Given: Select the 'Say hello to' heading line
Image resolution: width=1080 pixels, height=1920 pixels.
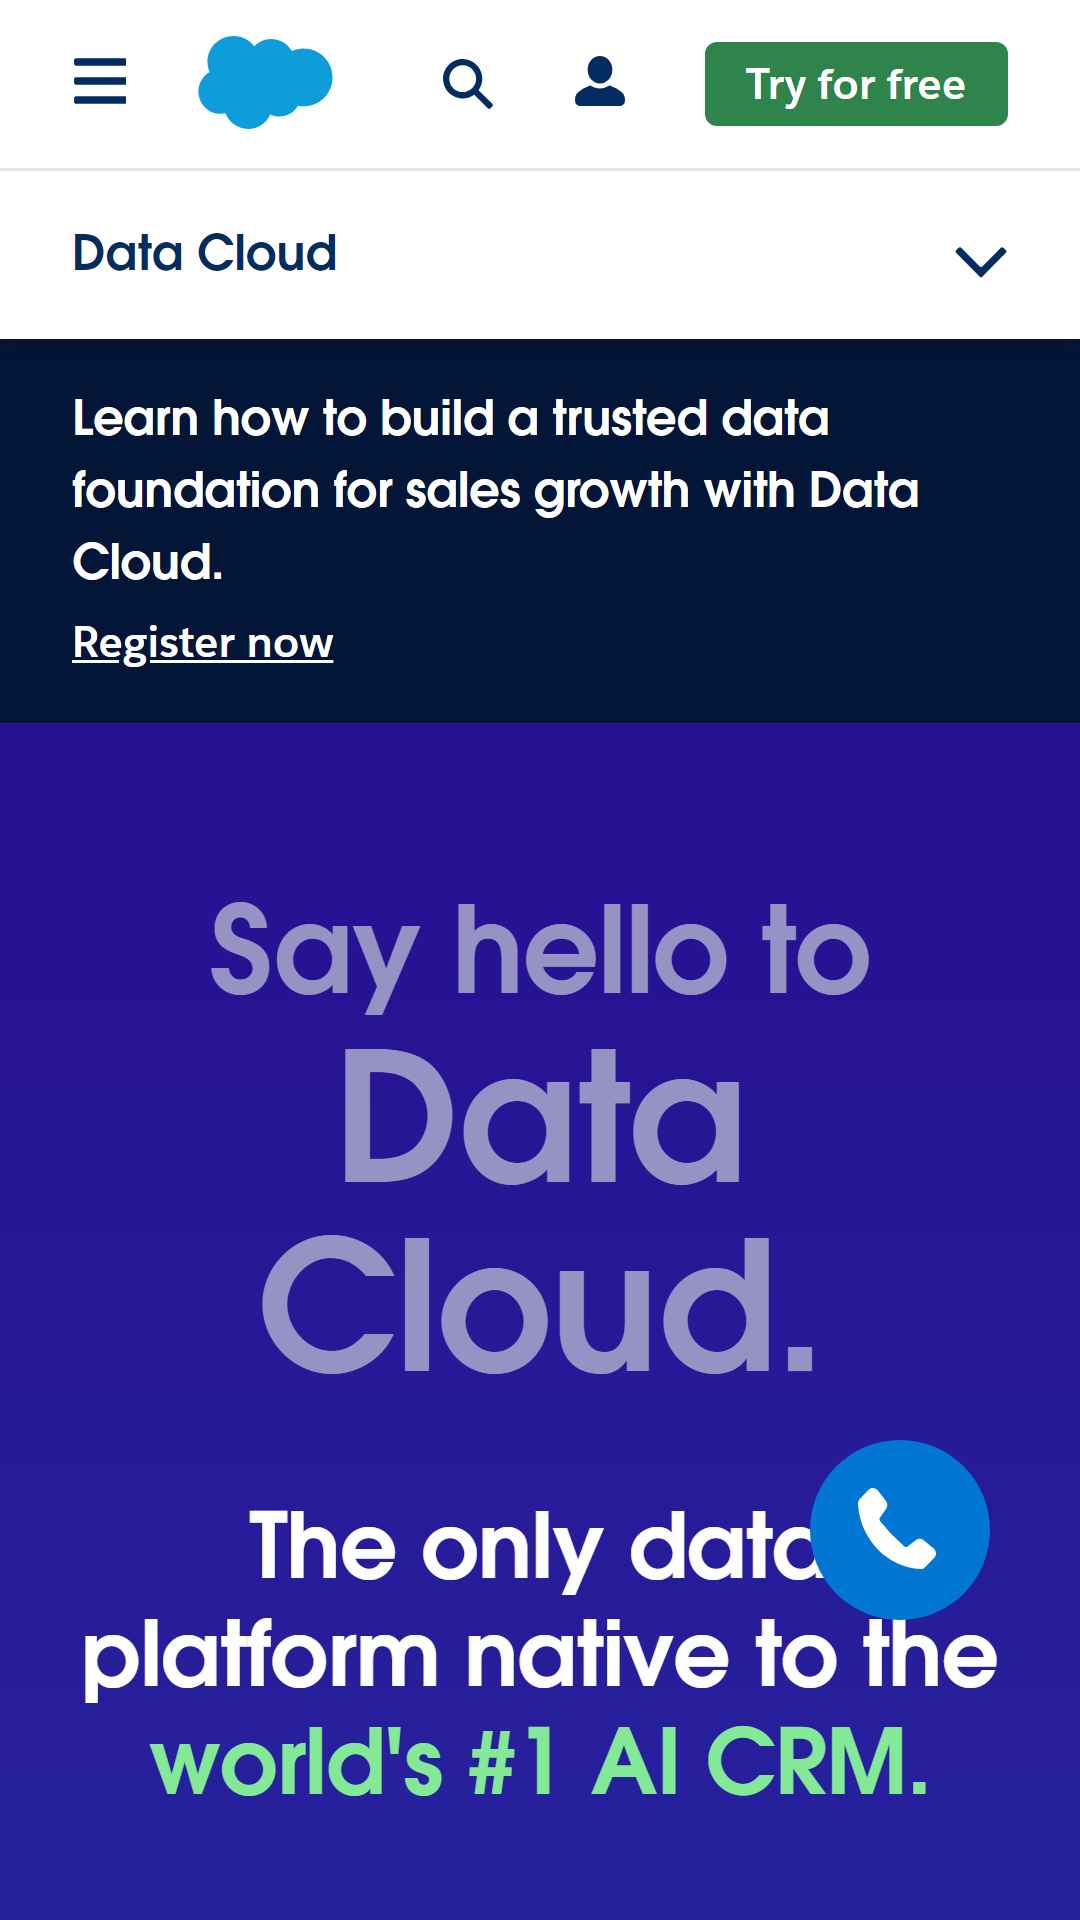Looking at the screenshot, I should [x=540, y=952].
